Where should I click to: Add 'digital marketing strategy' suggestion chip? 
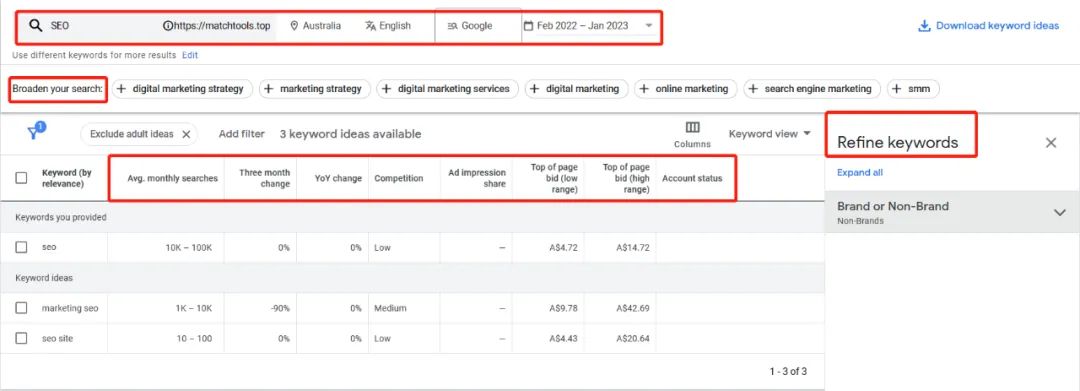pos(182,89)
